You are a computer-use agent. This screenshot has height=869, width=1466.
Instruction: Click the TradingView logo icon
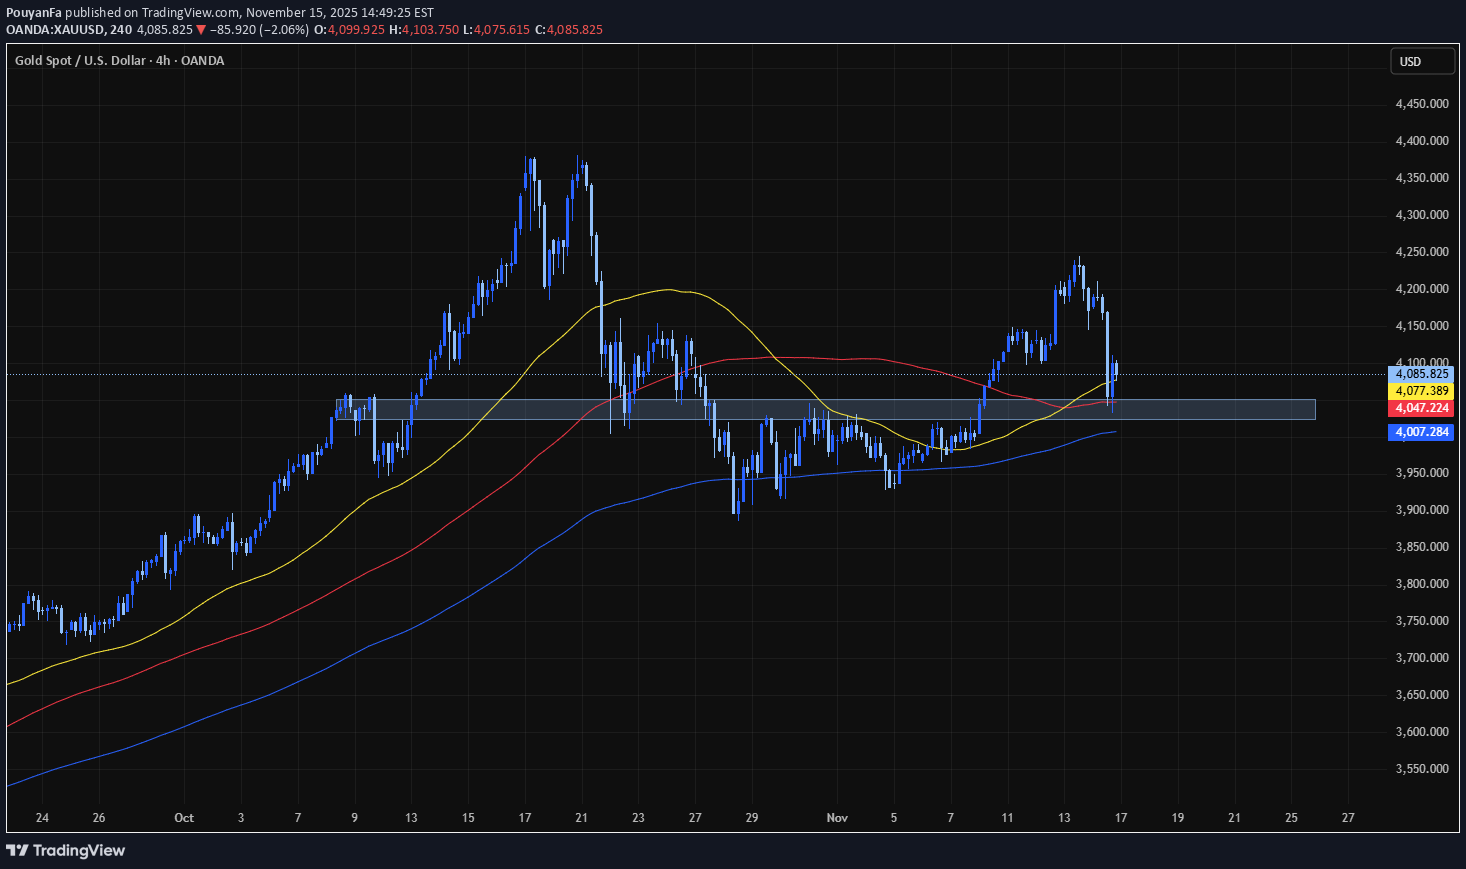pos(17,850)
